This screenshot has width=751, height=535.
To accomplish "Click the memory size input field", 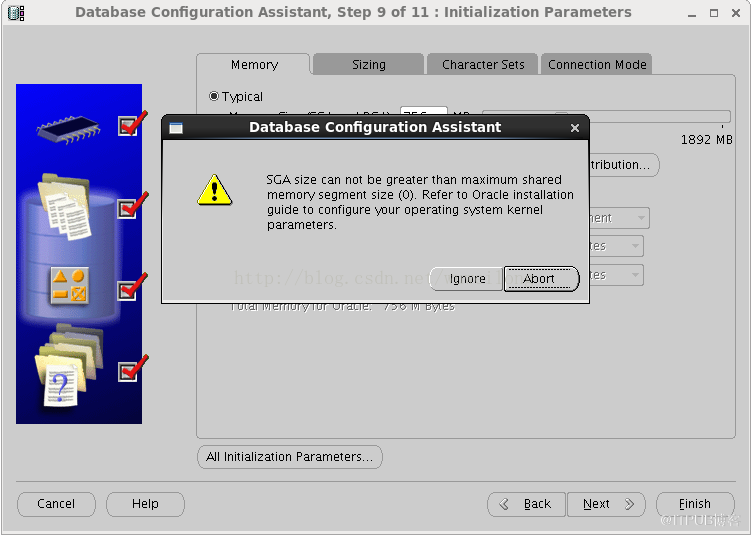I will coord(424,111).
